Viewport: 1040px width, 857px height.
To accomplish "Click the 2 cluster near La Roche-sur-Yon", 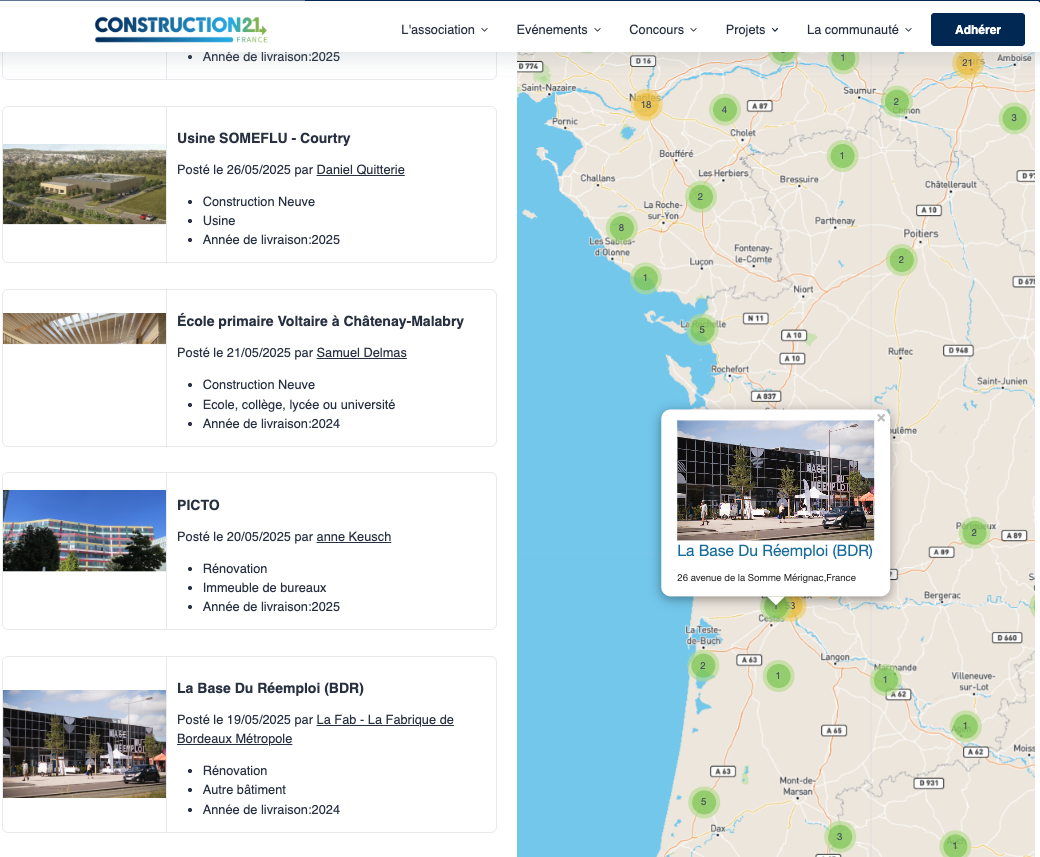I will [x=700, y=197].
